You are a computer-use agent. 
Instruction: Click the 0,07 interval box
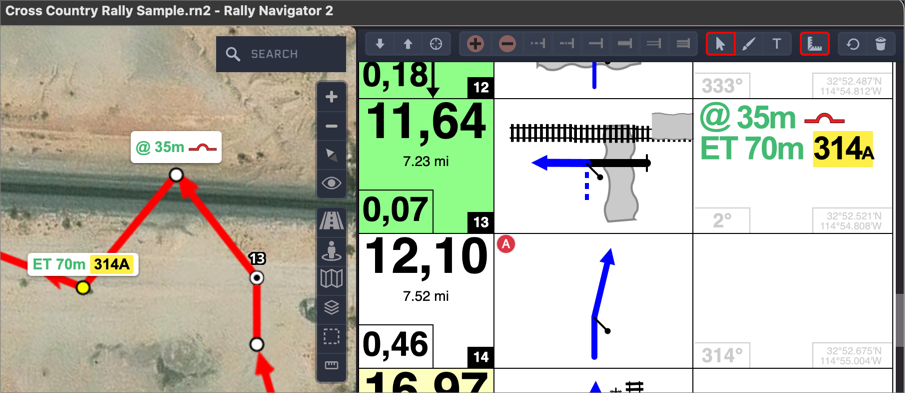396,211
